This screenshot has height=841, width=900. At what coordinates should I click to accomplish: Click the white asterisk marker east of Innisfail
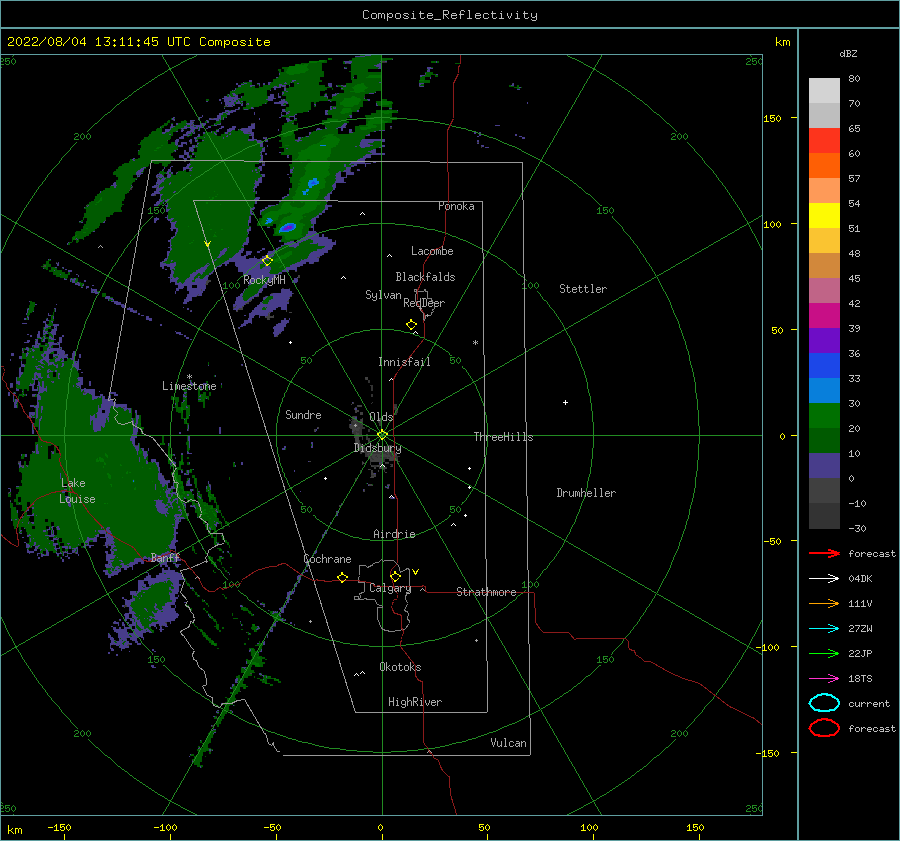tap(475, 343)
